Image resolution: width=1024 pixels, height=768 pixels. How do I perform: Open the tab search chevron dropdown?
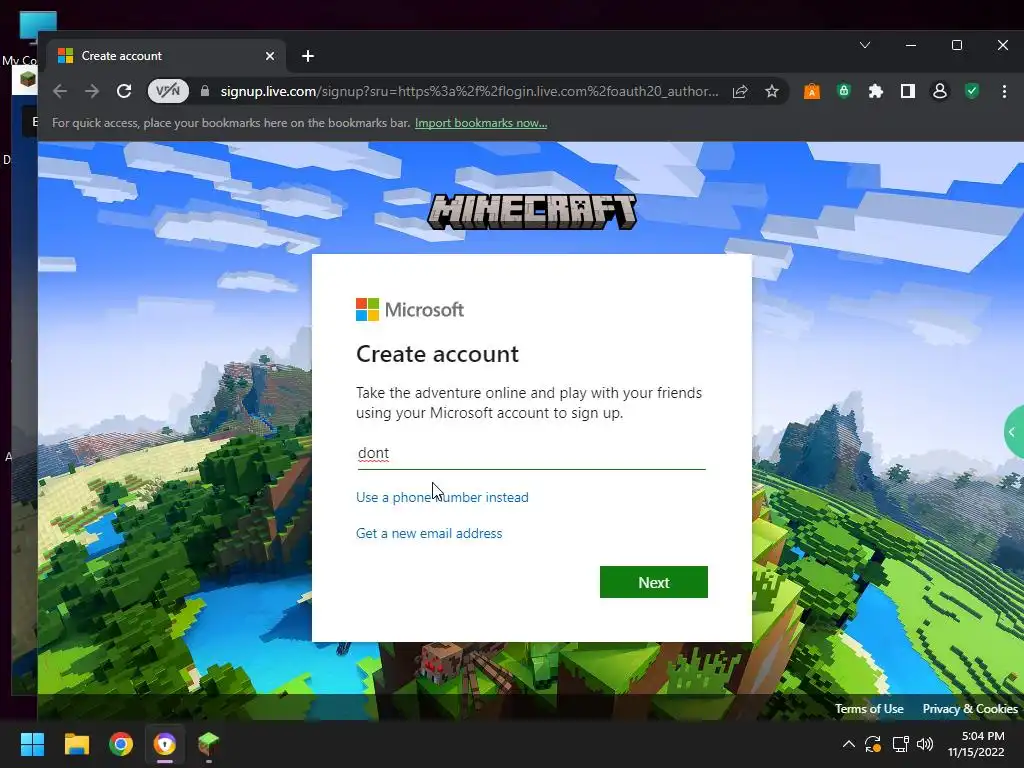click(x=865, y=45)
